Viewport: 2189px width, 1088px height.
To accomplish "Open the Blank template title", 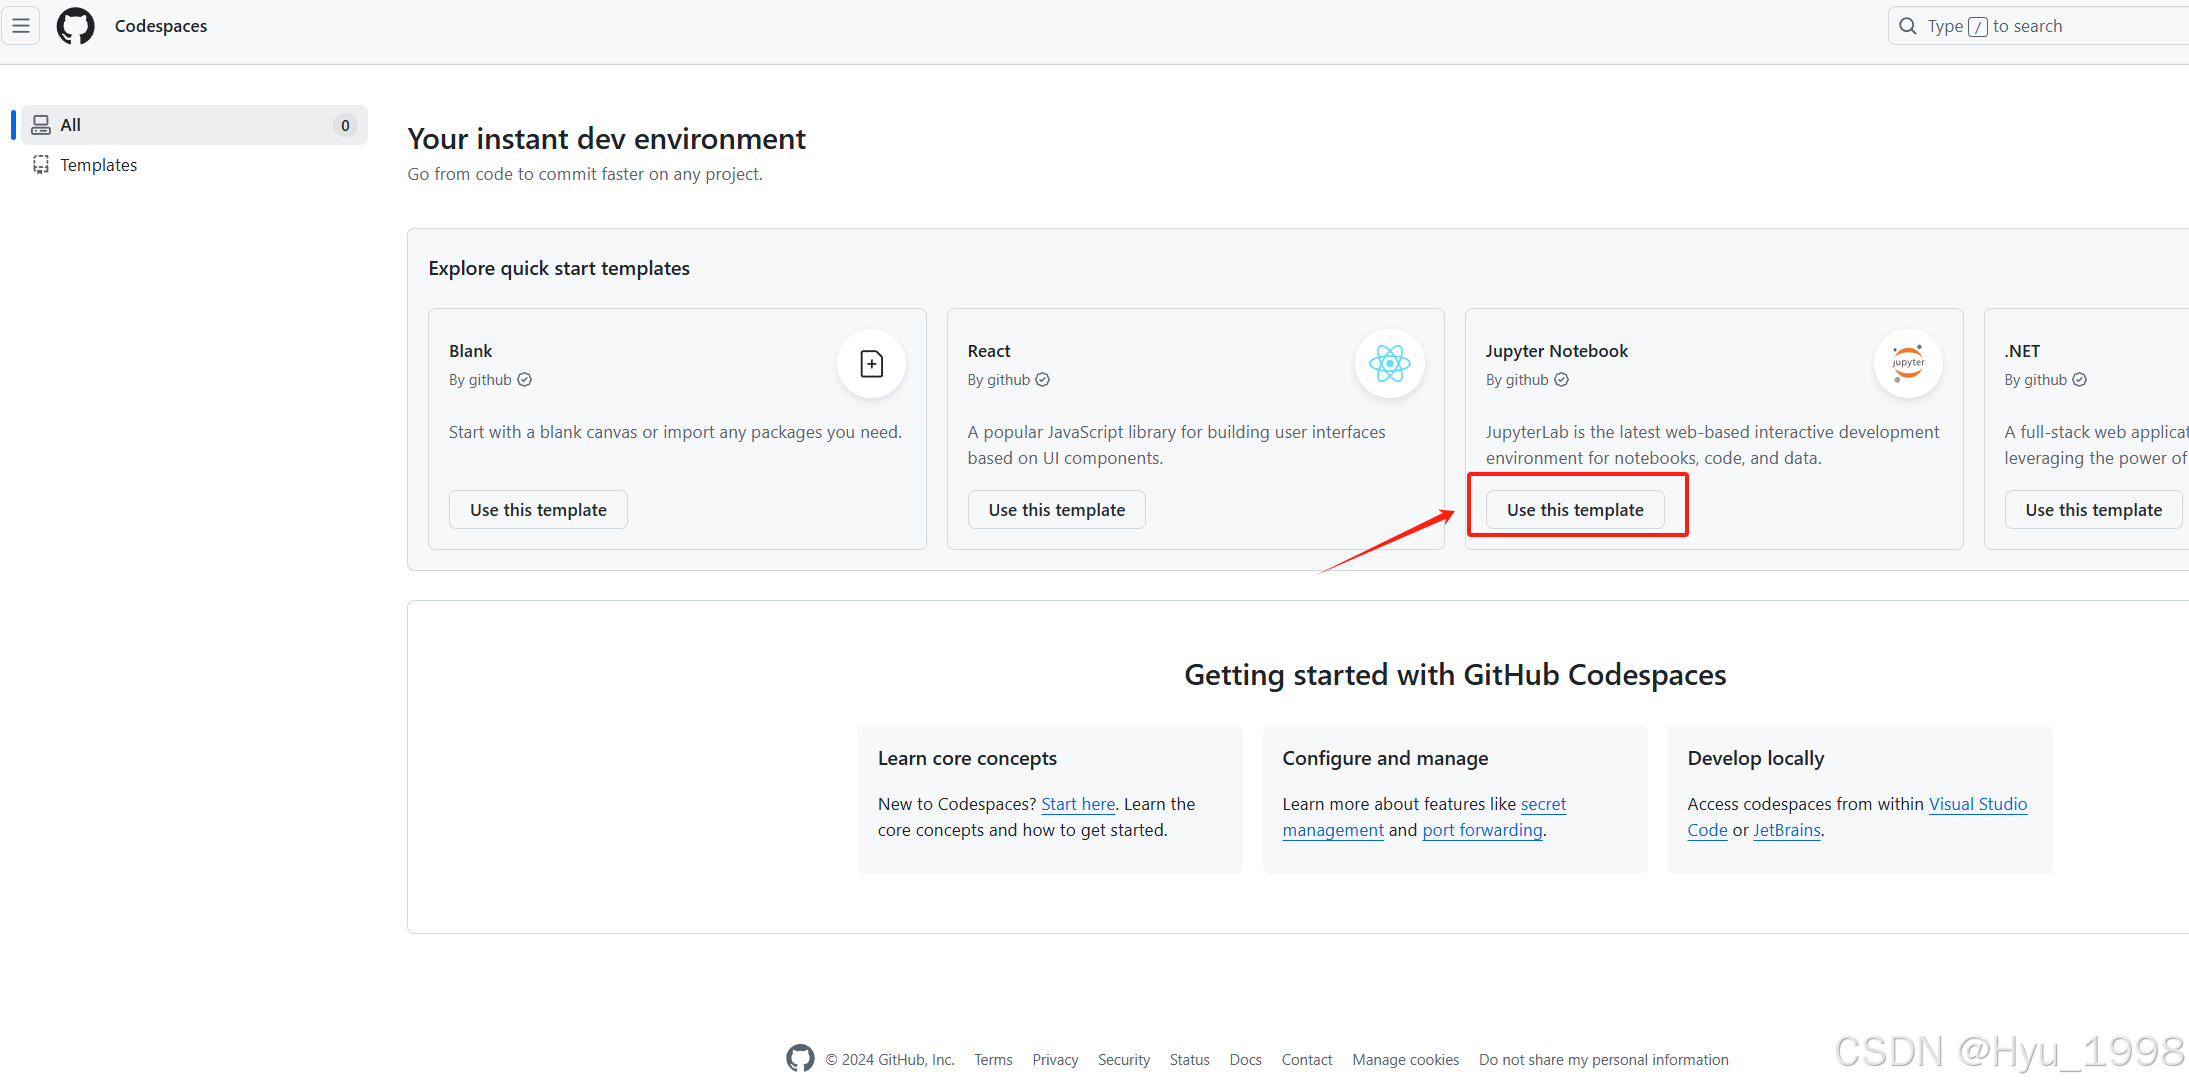I will pyautogui.click(x=470, y=351).
